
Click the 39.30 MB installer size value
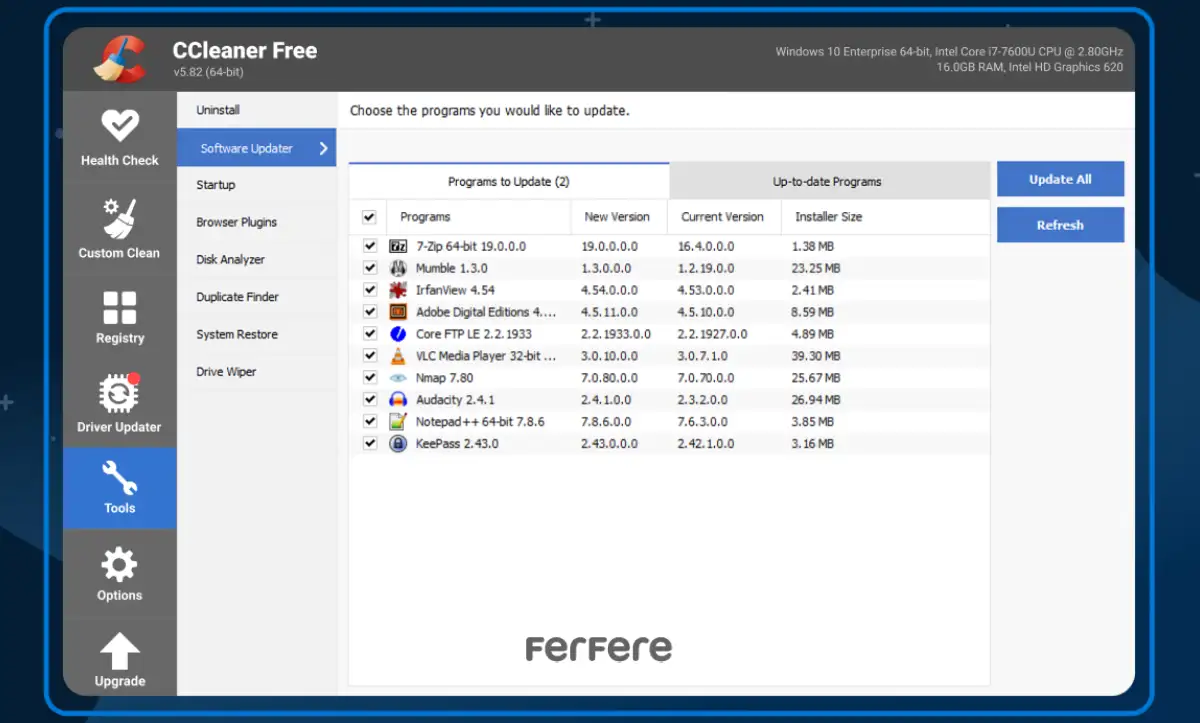[817, 356]
